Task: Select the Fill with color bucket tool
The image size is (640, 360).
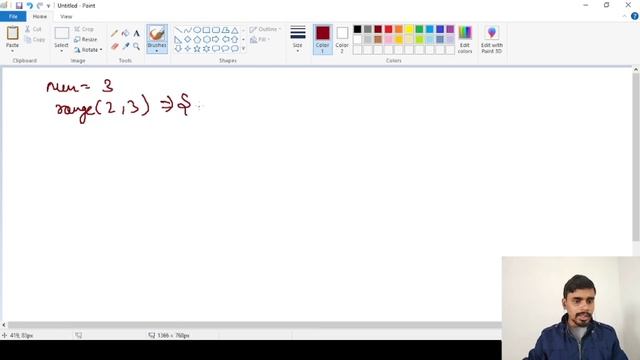Action: (125, 33)
